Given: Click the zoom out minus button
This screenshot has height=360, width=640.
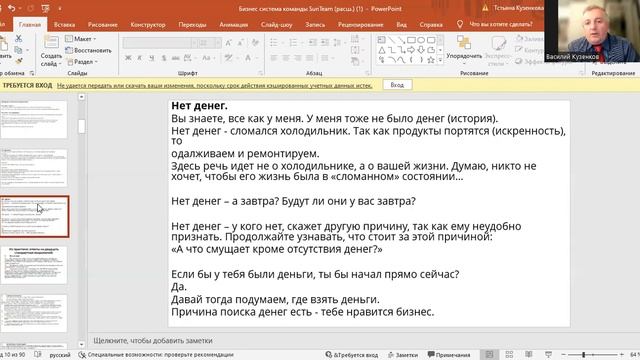Looking at the screenshot, I should click(x=564, y=354).
